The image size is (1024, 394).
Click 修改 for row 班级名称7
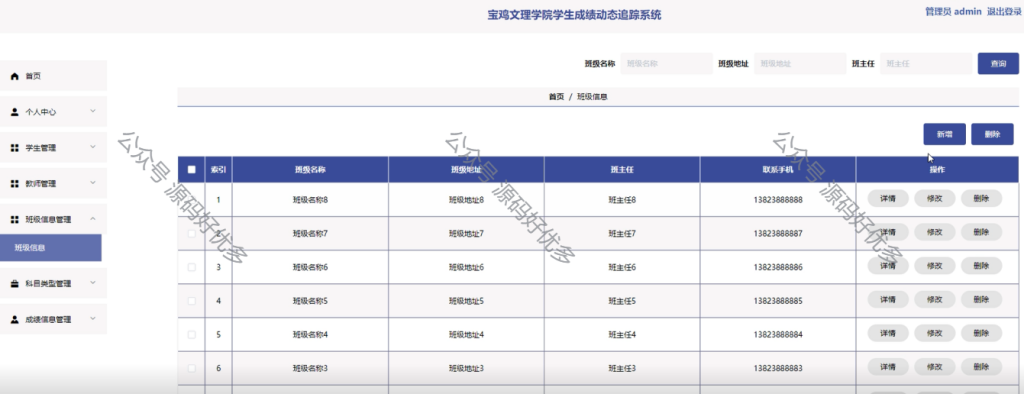(x=935, y=232)
